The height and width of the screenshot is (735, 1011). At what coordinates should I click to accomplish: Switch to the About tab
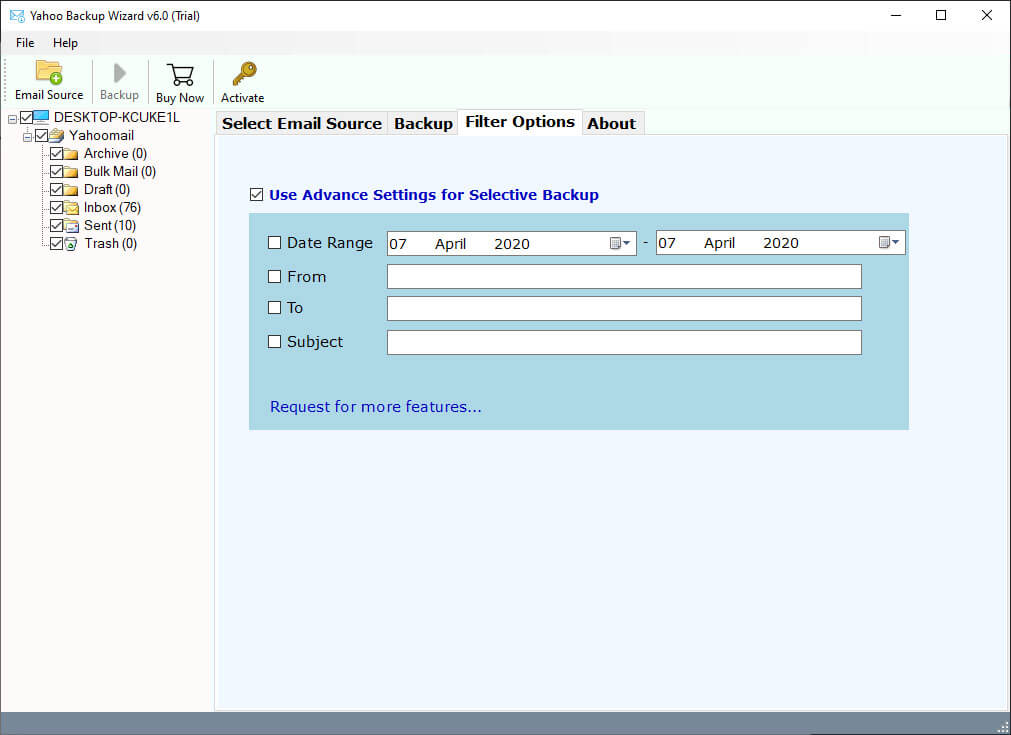(611, 124)
